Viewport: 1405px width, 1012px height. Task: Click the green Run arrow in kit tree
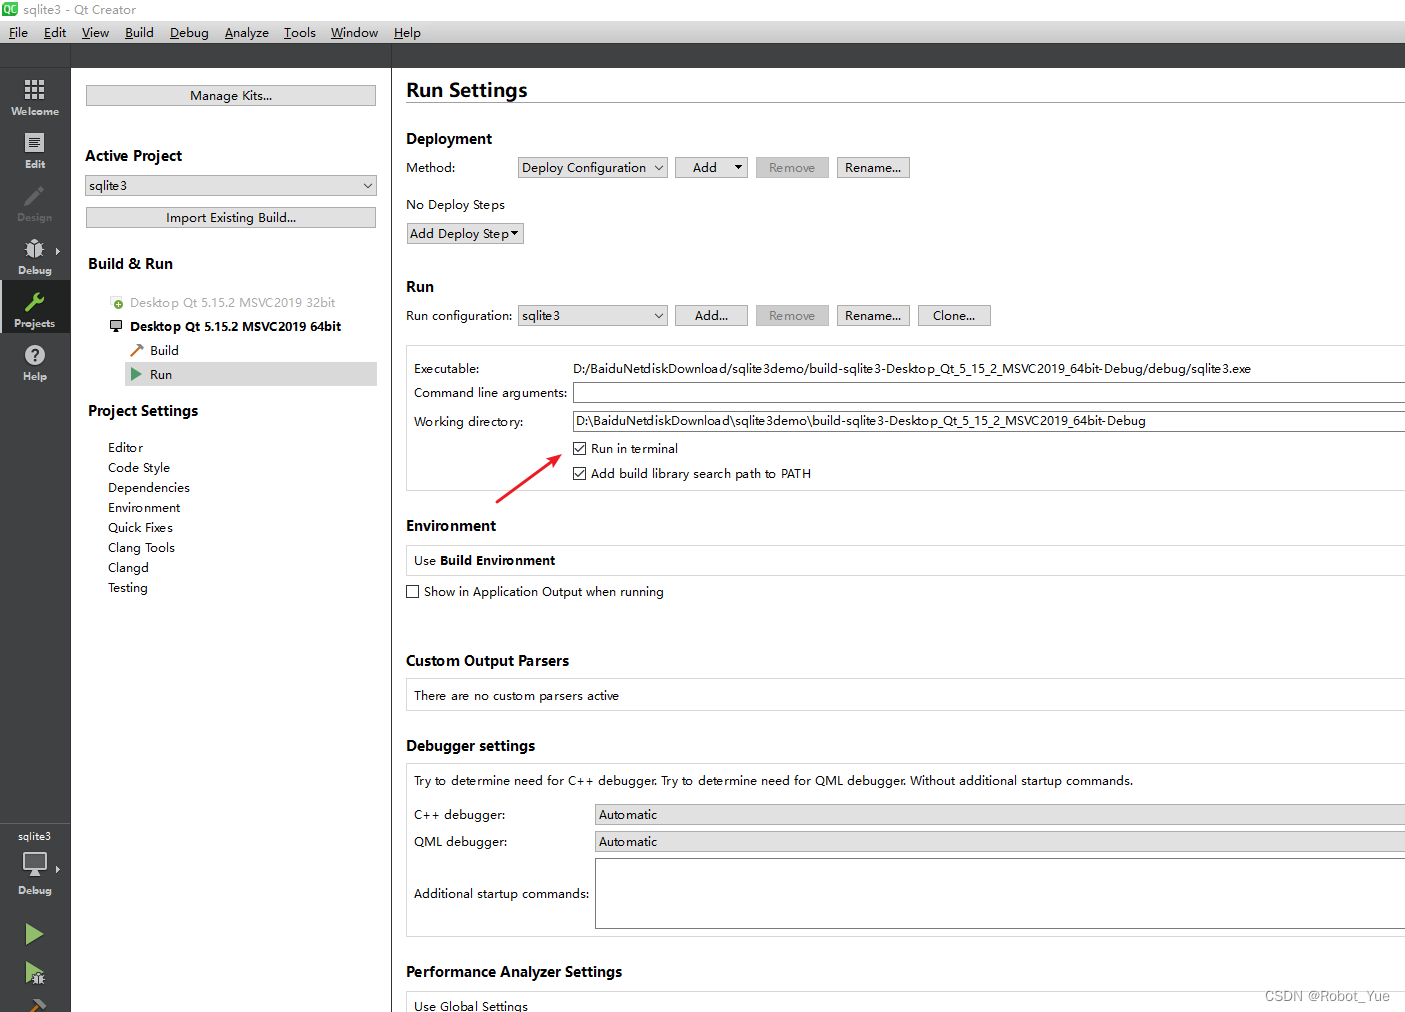136,374
